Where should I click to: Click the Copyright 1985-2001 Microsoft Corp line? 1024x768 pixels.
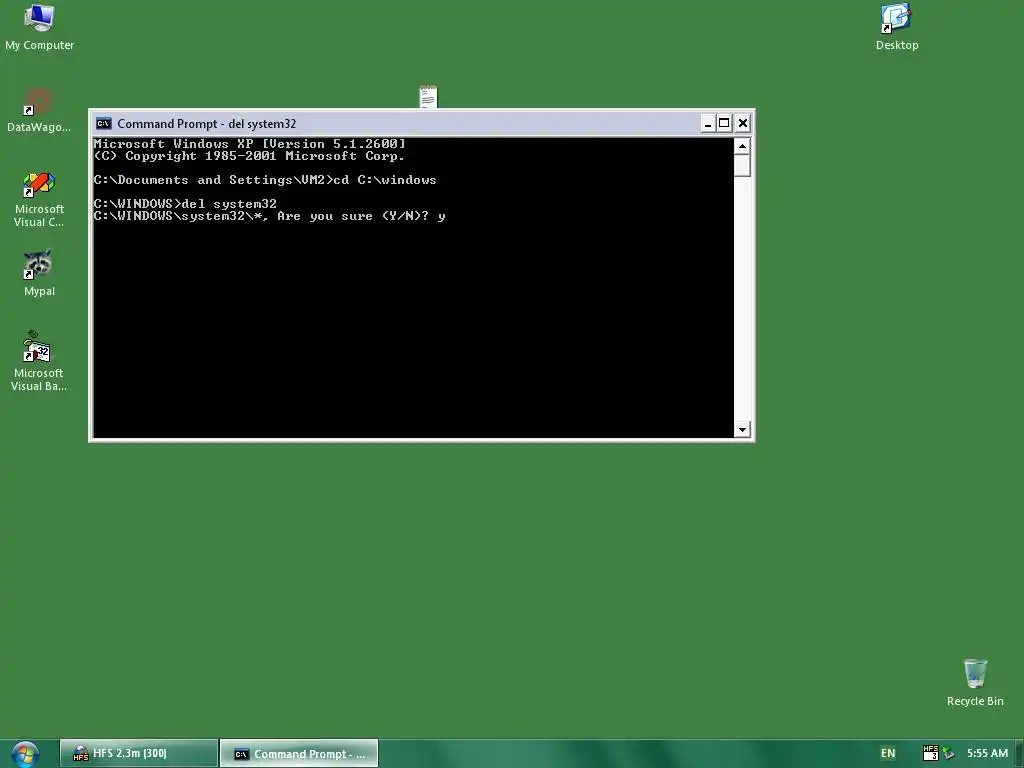[x=249, y=155]
